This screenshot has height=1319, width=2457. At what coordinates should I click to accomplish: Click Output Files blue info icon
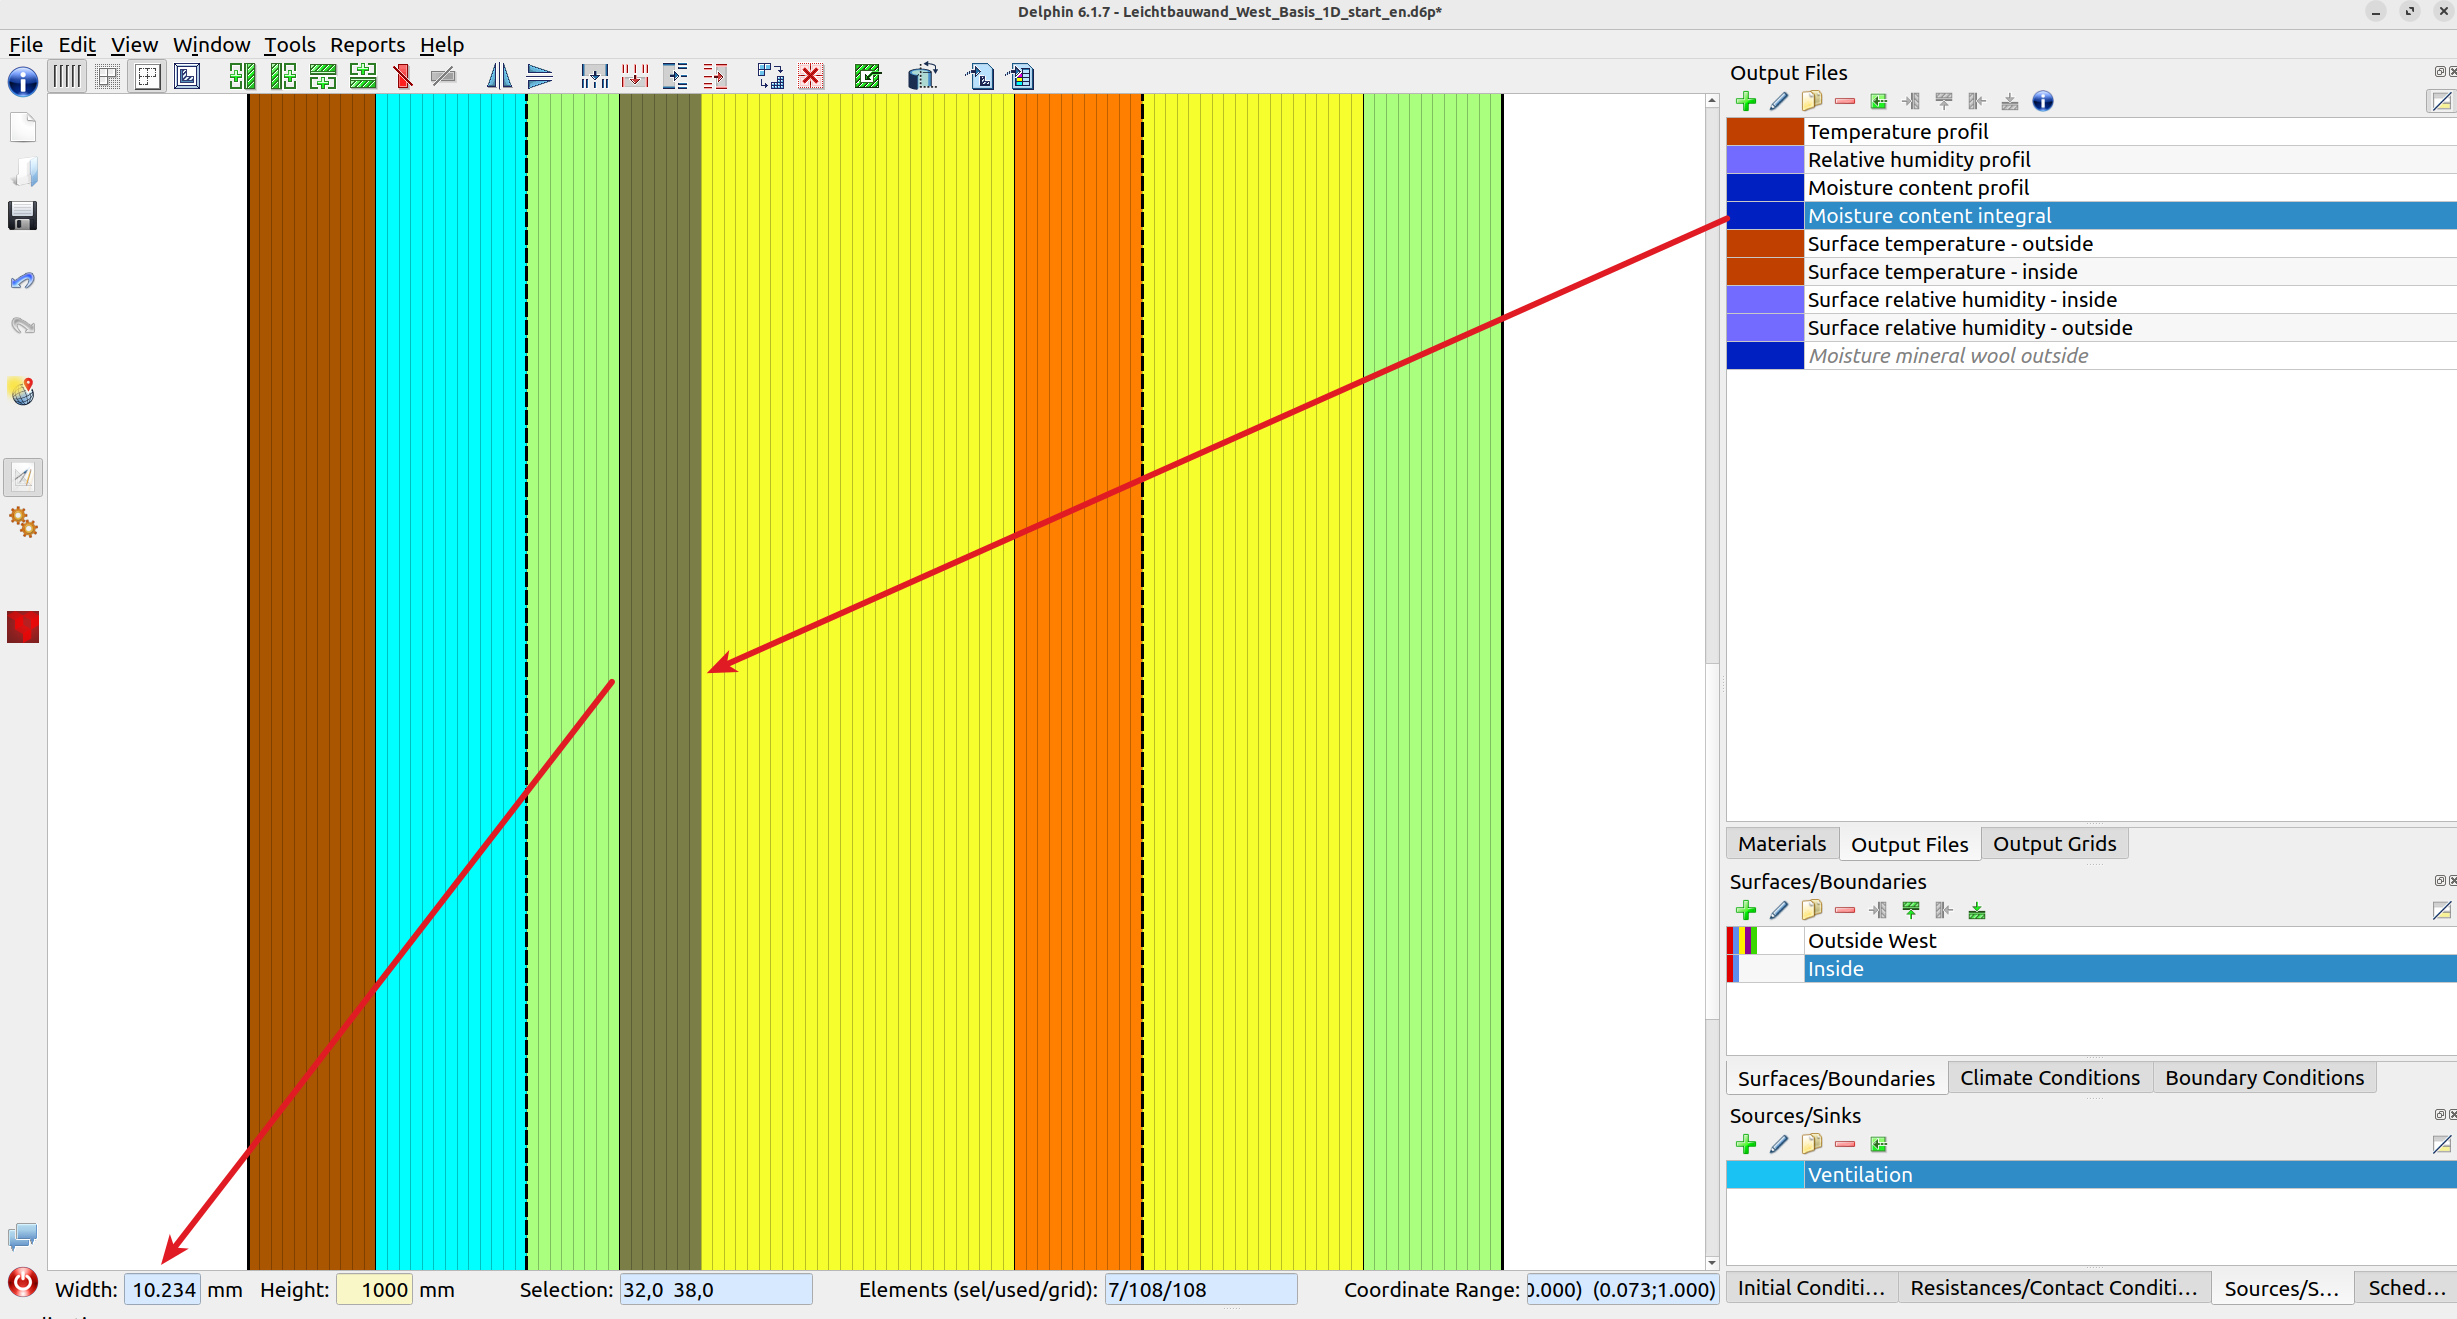2043,101
